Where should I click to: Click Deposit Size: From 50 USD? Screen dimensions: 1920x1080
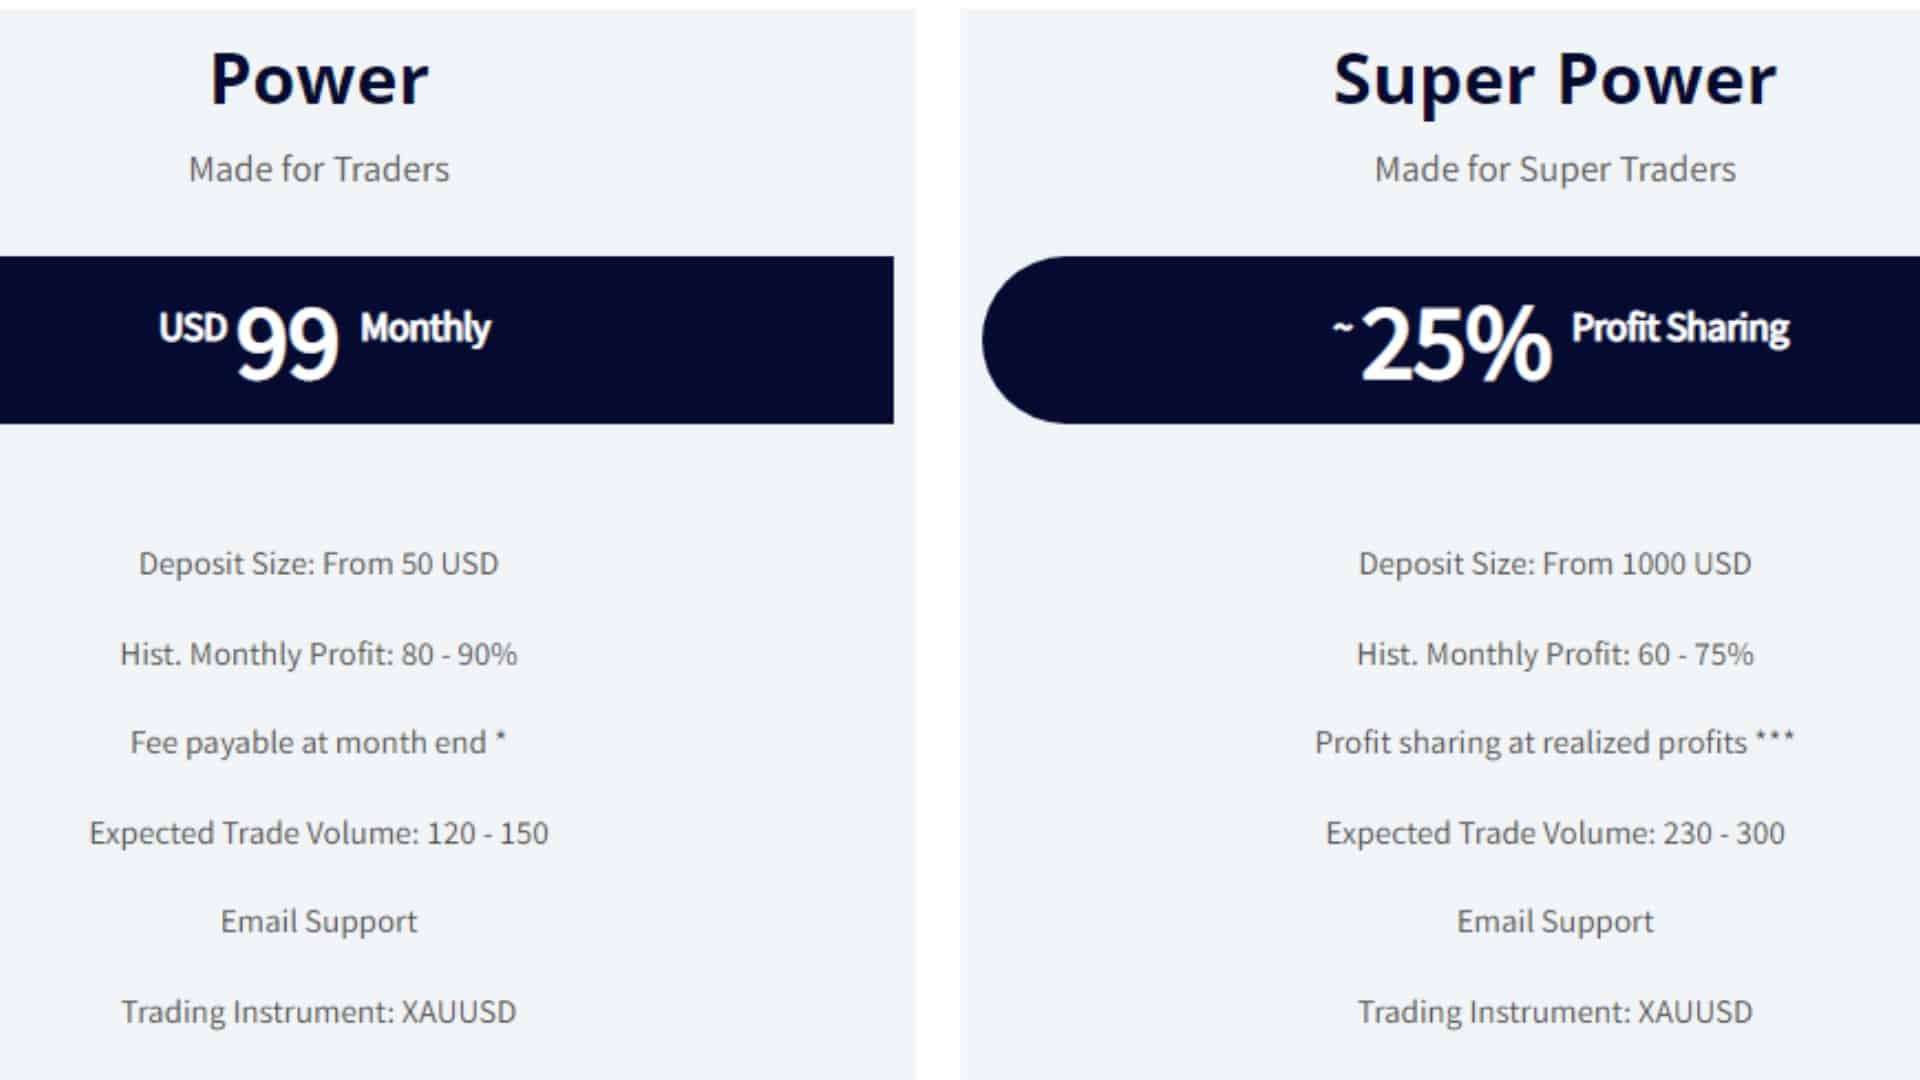click(x=319, y=564)
